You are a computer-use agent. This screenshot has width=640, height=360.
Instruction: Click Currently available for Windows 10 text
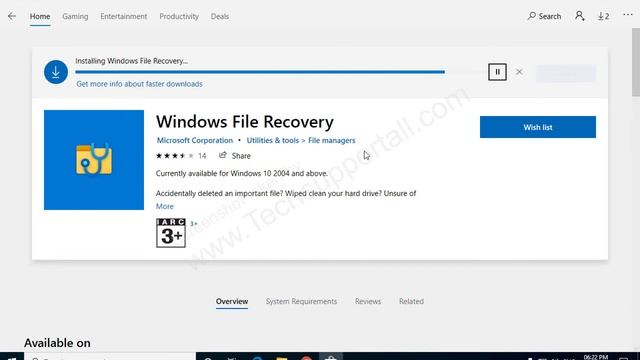[x=242, y=173]
